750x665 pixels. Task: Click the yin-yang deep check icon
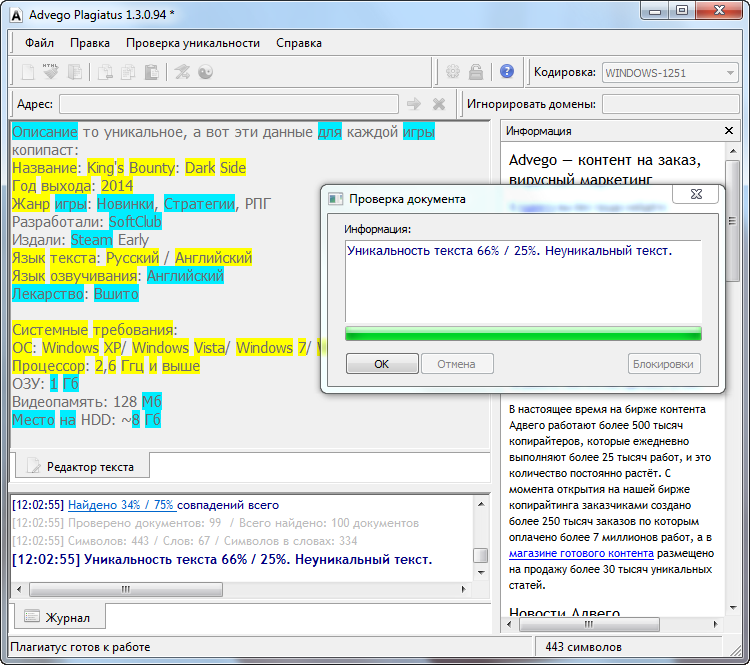(206, 72)
